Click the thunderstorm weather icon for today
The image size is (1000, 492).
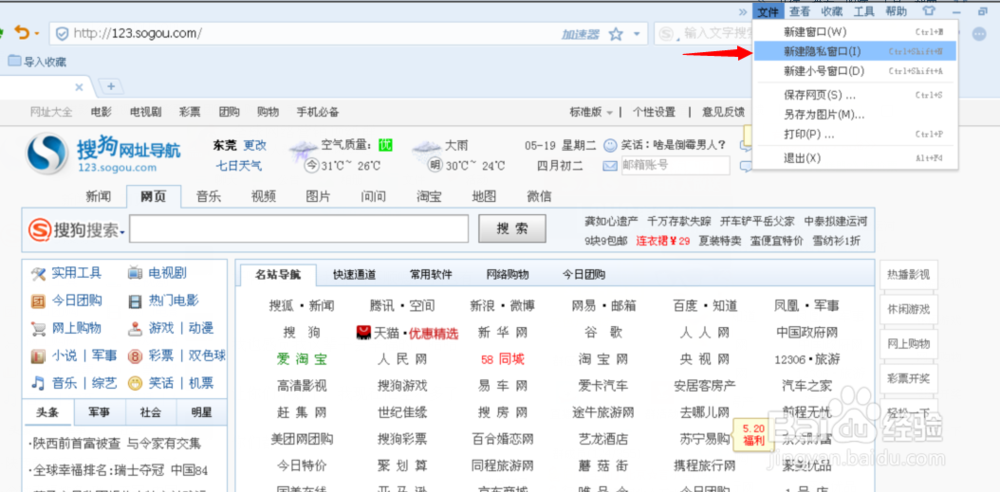coord(302,151)
